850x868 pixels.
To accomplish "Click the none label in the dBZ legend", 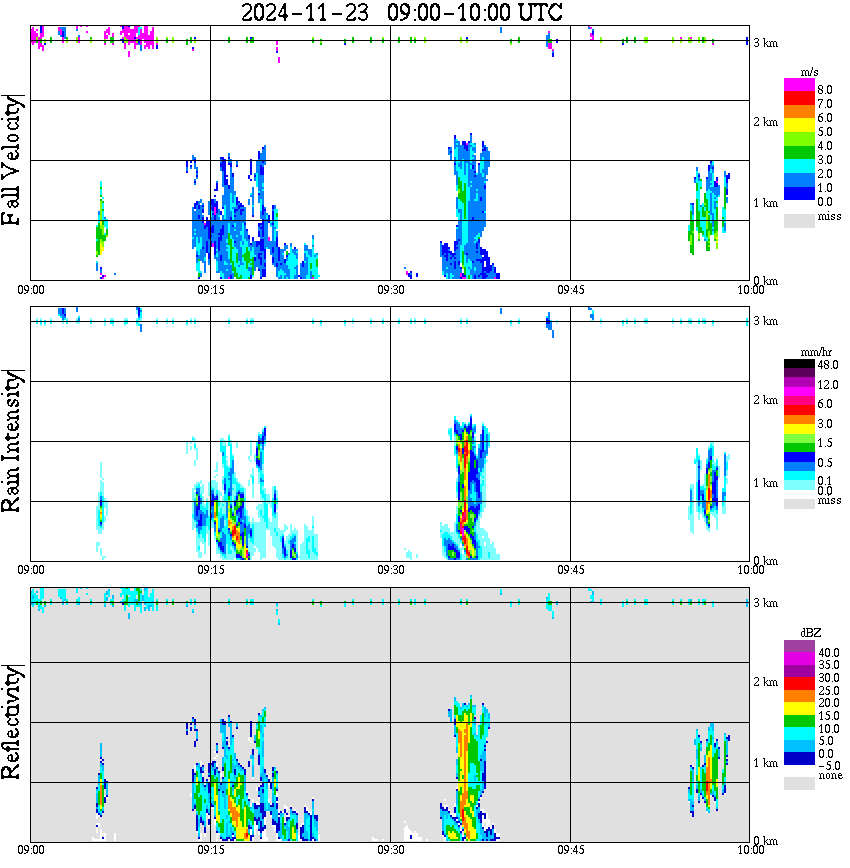I will [830, 776].
